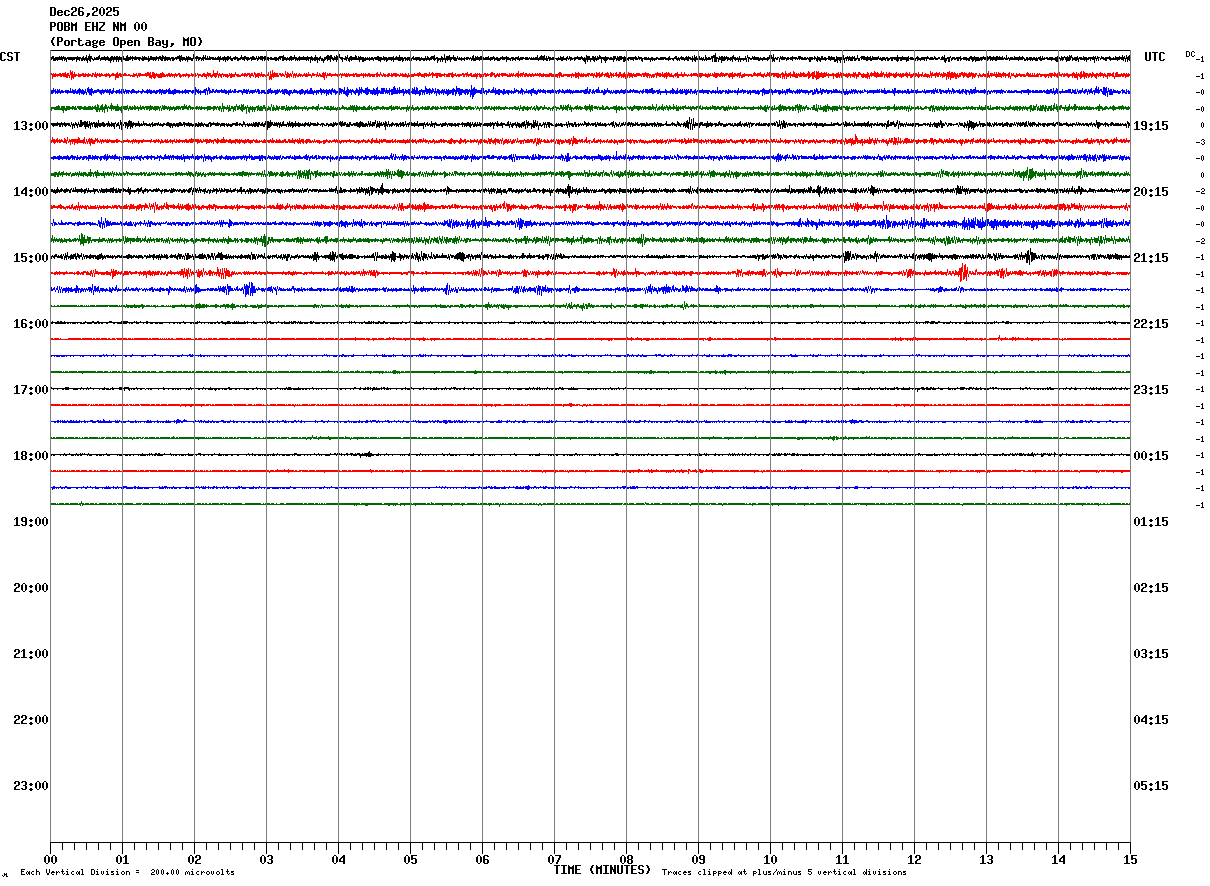Select the station code POBM EHZ NM 00
The image size is (1210, 886).
click(x=98, y=27)
